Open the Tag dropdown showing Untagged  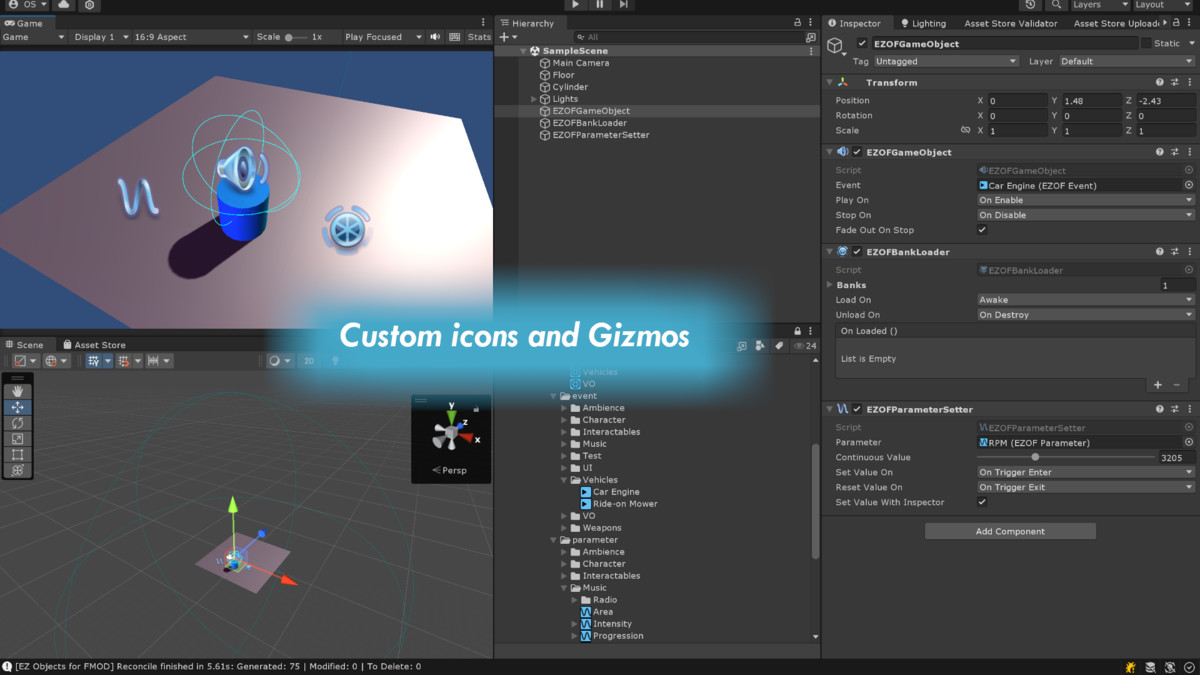click(x=947, y=61)
